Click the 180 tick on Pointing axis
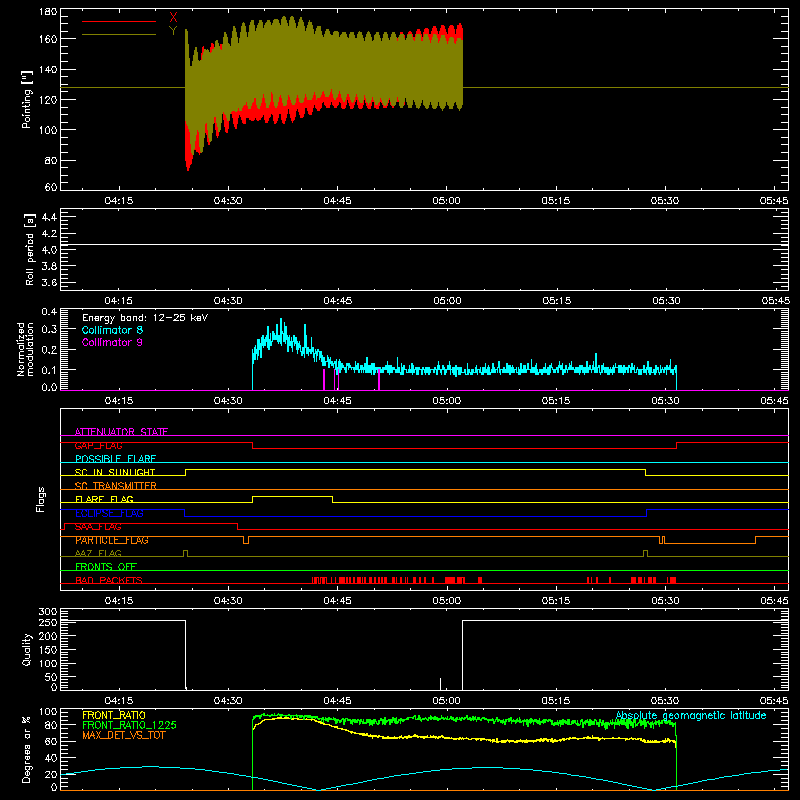The image size is (800, 800). point(48,12)
